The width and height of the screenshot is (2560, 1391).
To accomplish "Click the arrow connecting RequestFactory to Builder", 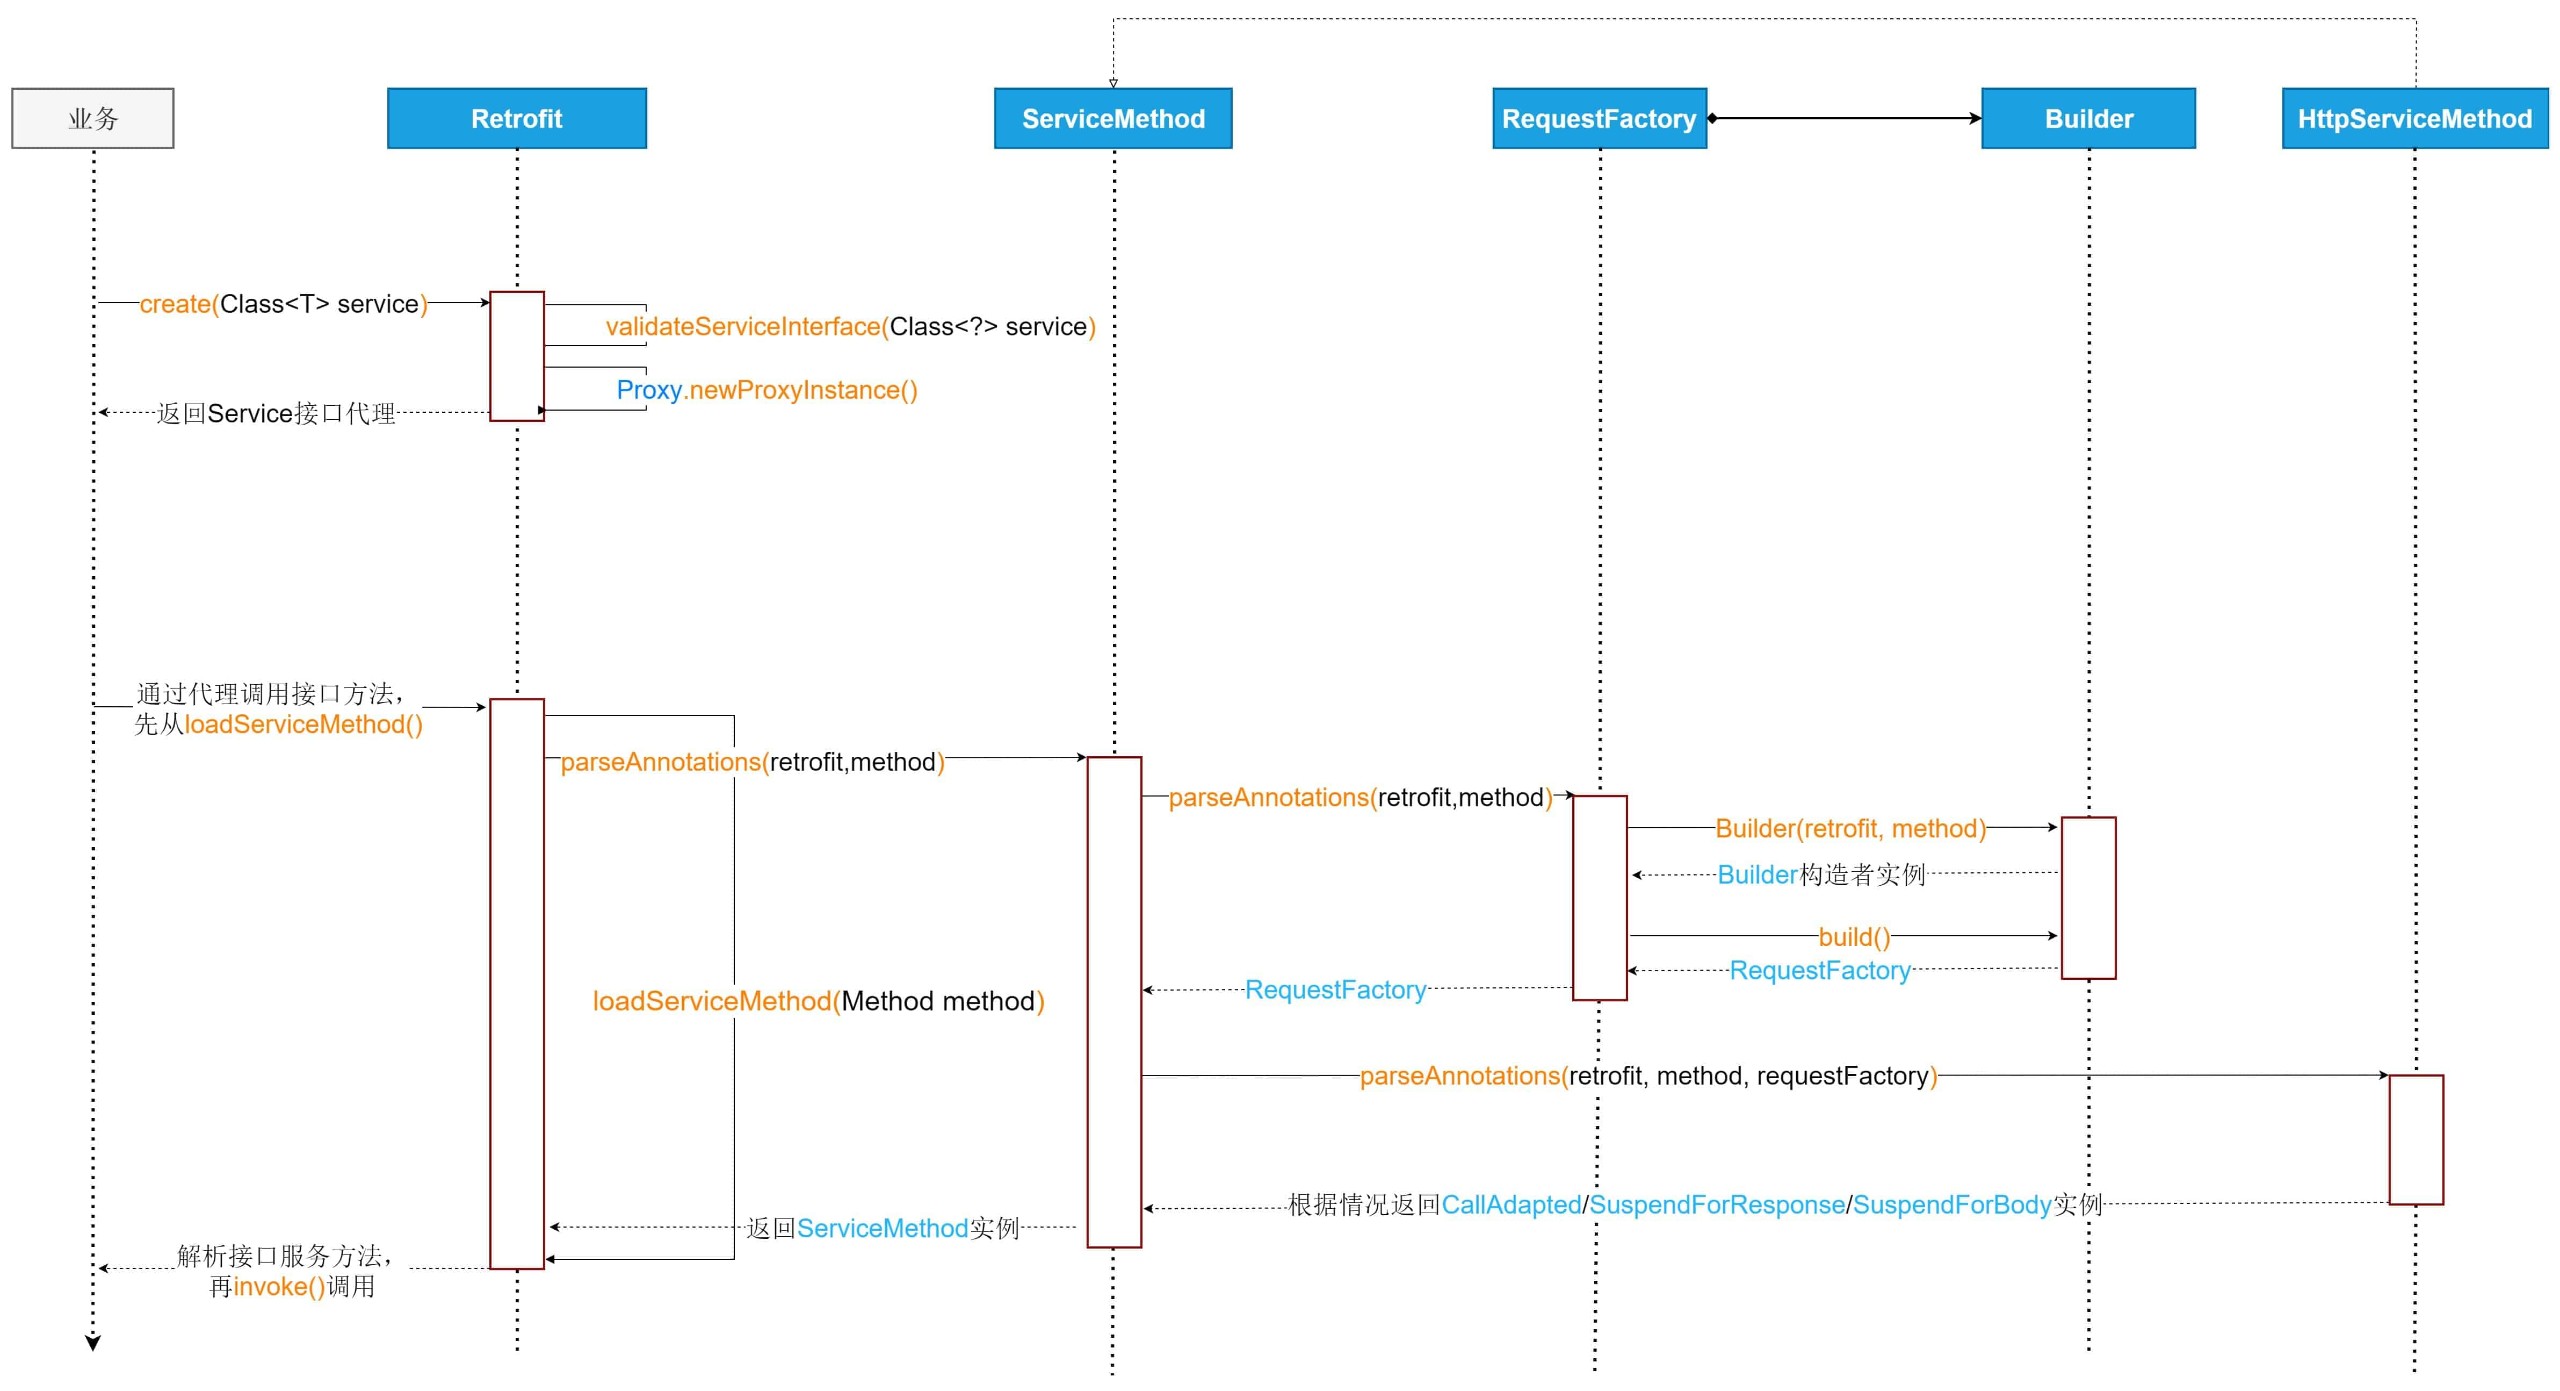I will click(x=1844, y=118).
